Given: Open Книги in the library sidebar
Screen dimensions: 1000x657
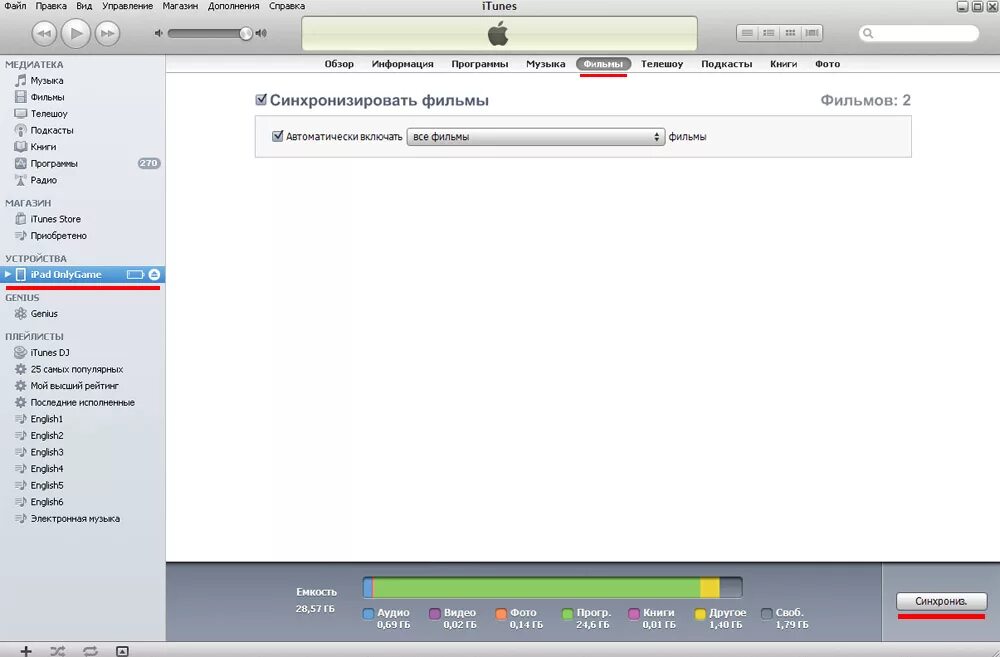Looking at the screenshot, I should click(83, 147).
